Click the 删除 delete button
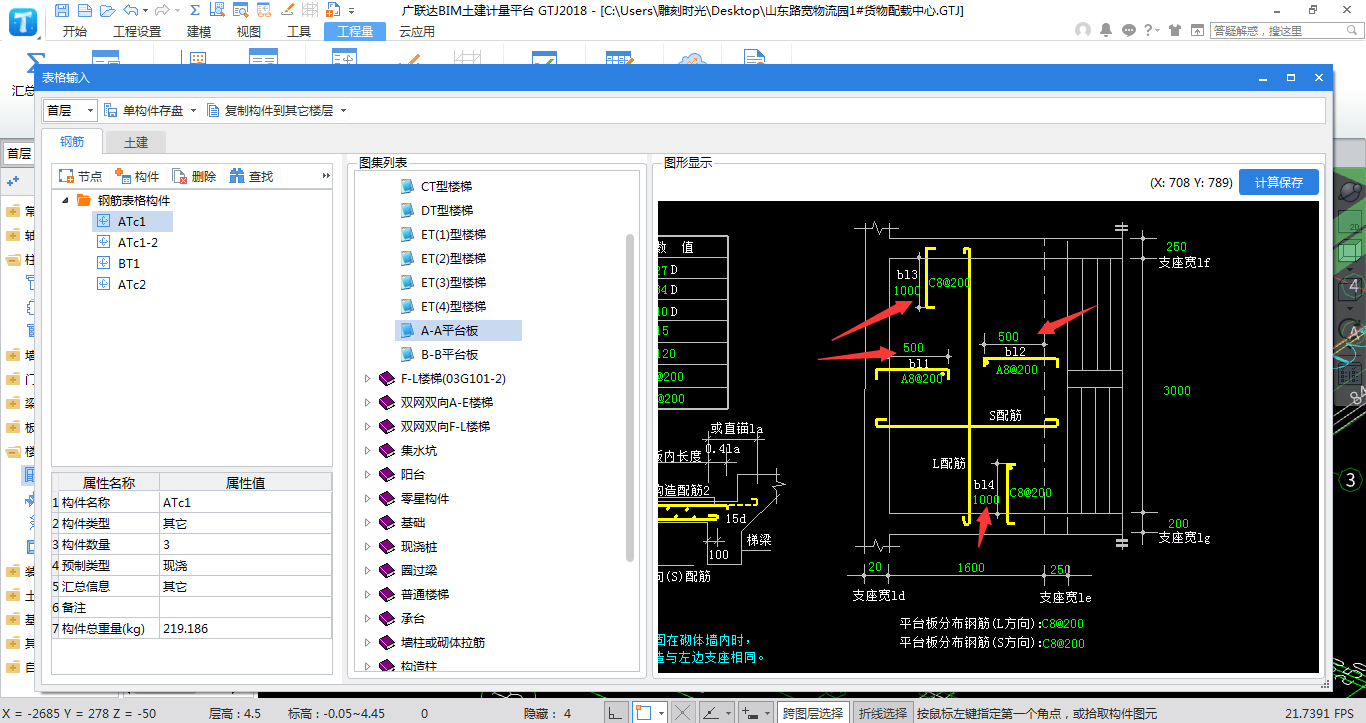 coord(194,176)
